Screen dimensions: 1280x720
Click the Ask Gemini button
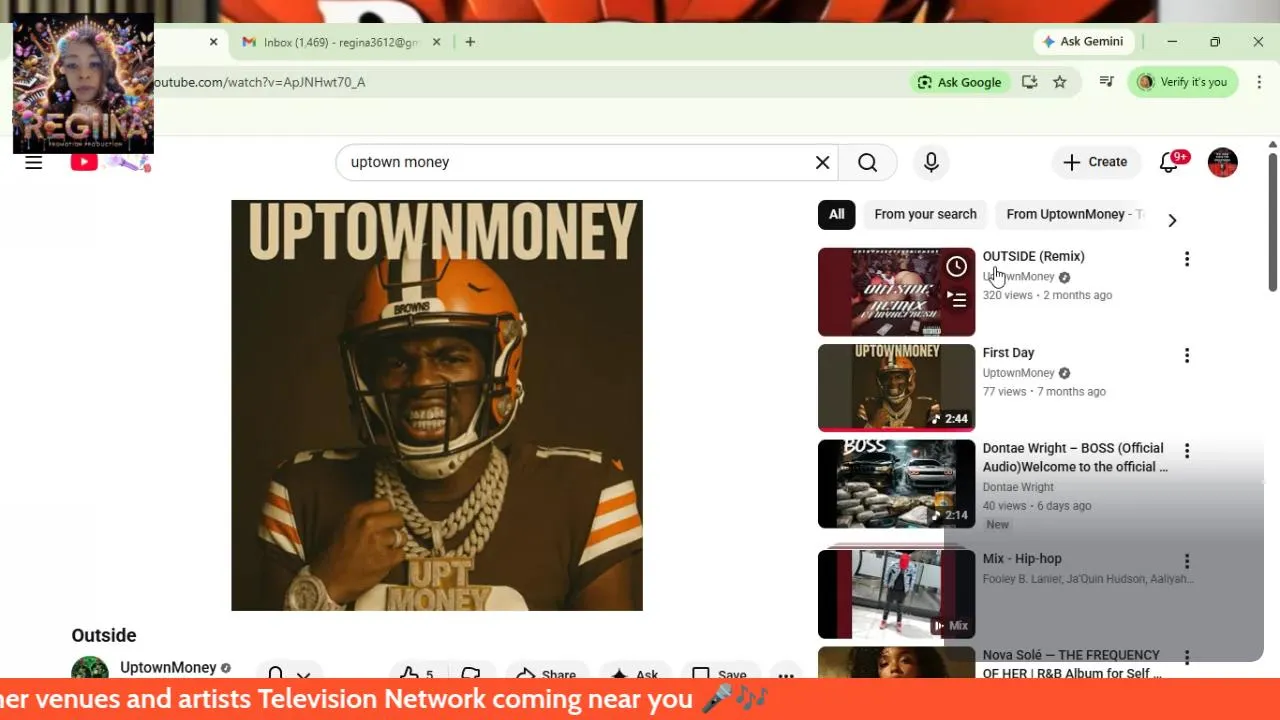tap(1083, 42)
